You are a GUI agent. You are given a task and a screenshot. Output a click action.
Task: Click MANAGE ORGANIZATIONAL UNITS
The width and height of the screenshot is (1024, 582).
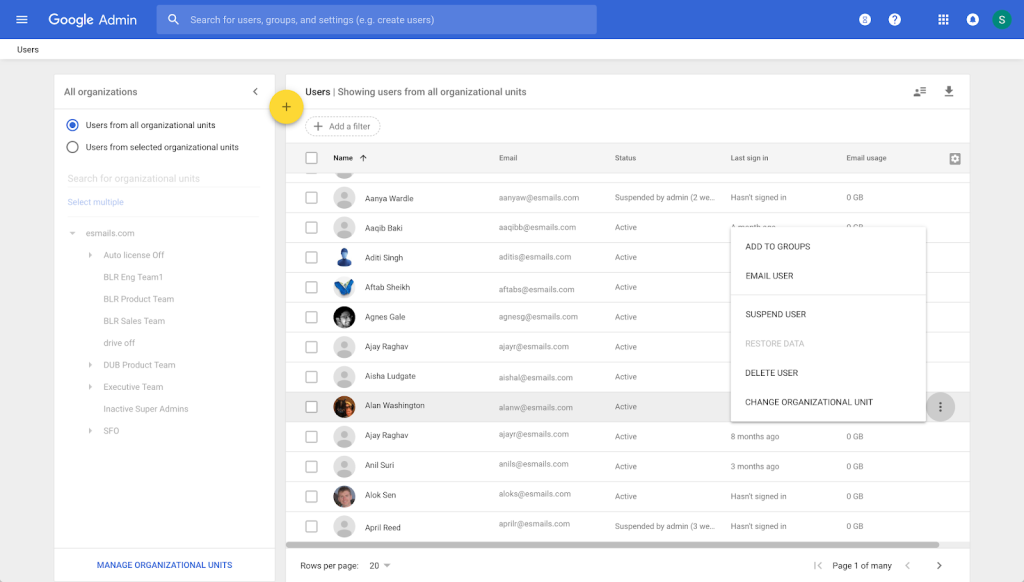point(164,565)
